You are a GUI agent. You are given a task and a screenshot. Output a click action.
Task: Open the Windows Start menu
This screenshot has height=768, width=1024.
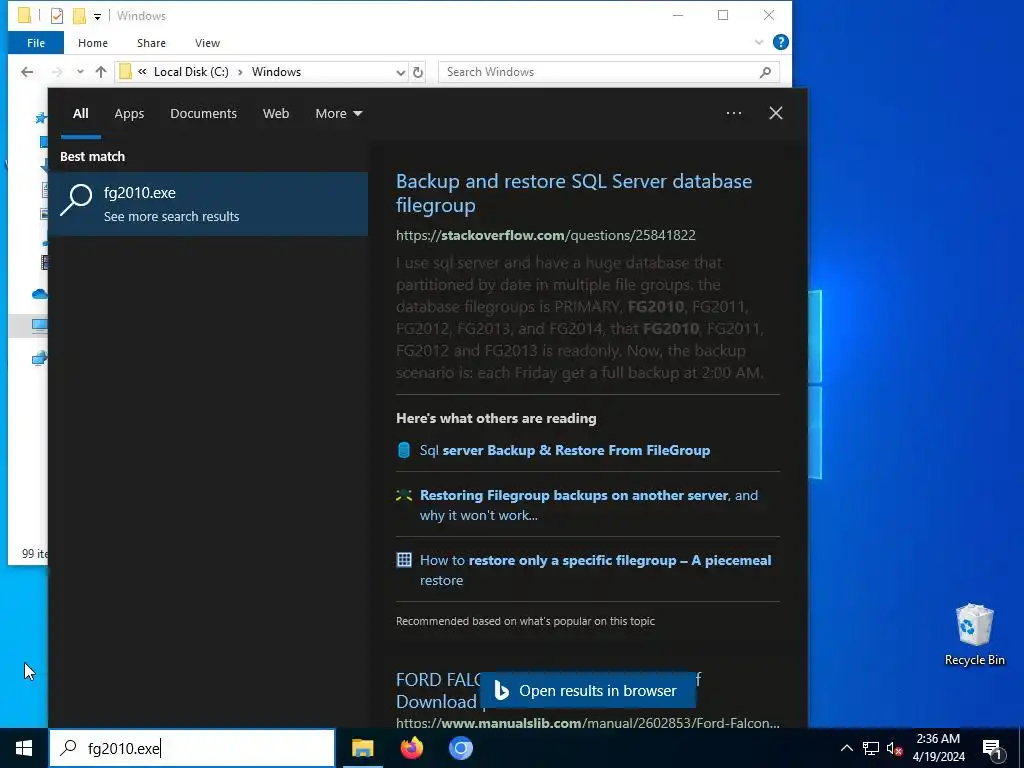[x=24, y=748]
